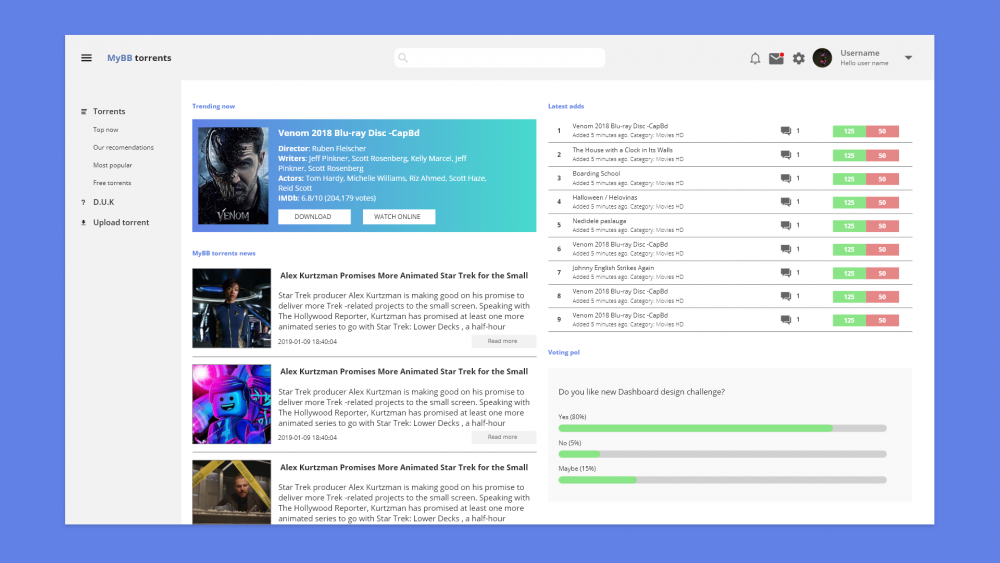The height and width of the screenshot is (563, 1000).
Task: Click comments icon on Halloween / Helovinas row
Action: [x=786, y=202]
